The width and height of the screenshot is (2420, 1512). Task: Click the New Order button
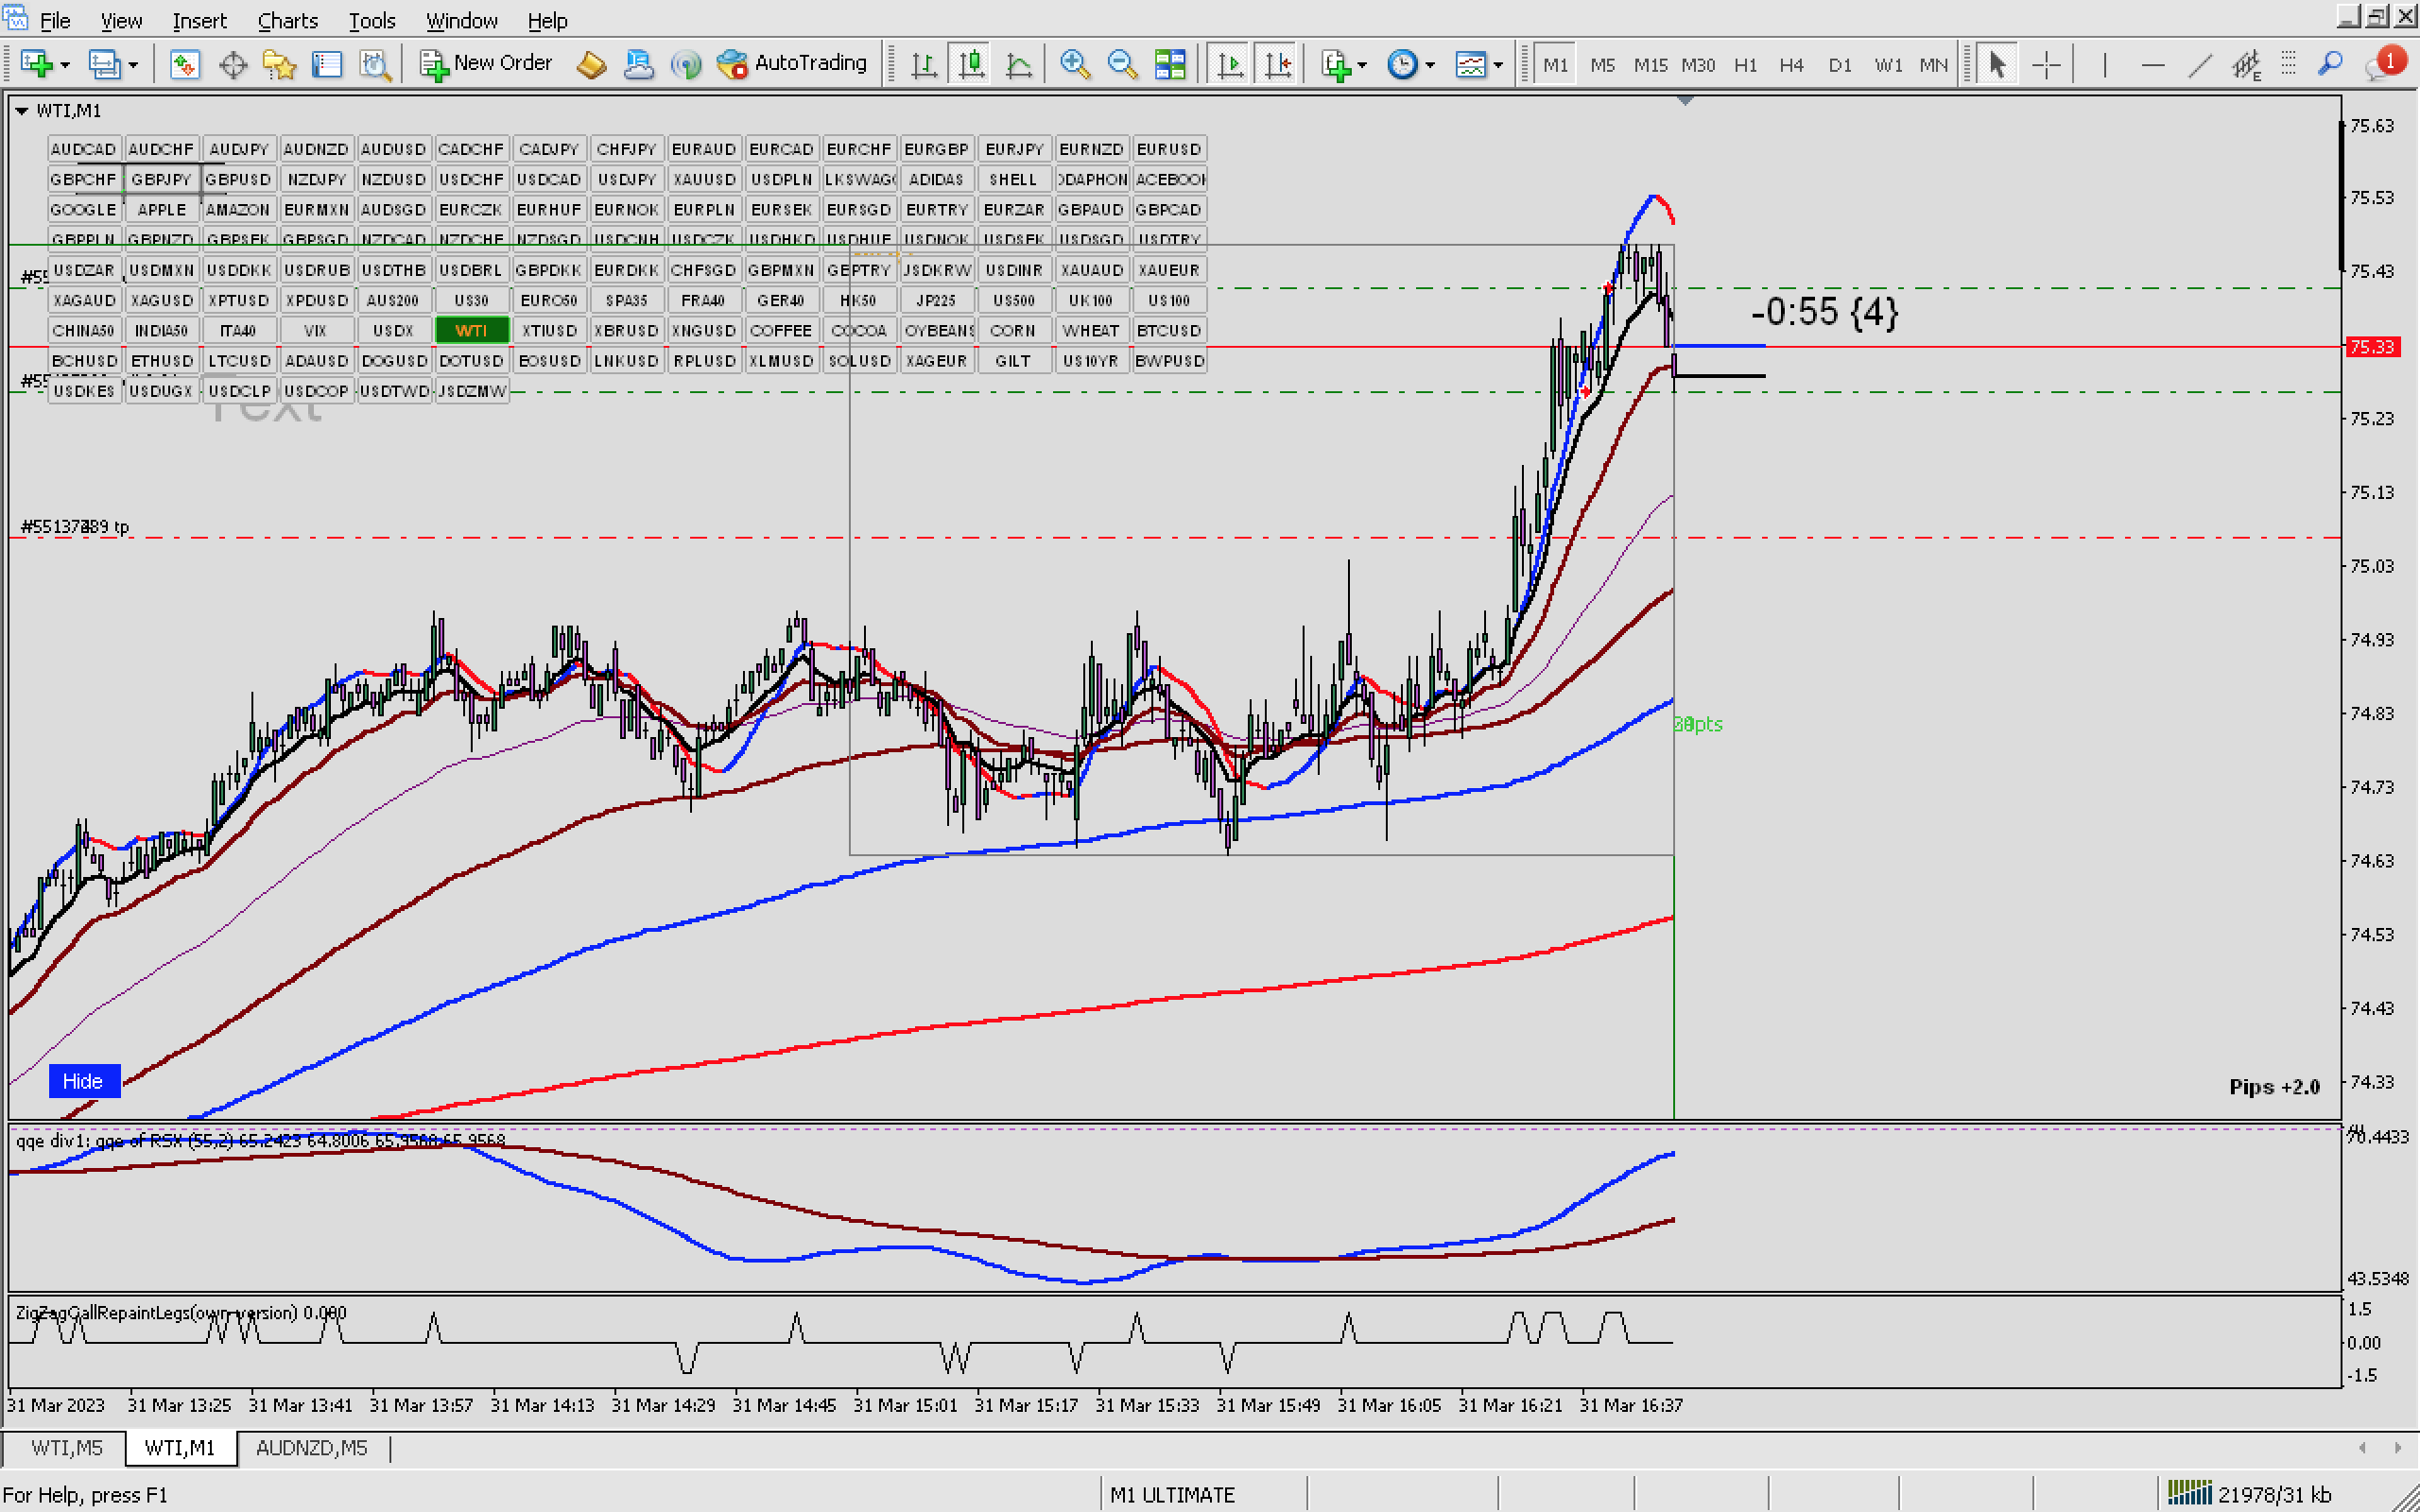[x=486, y=63]
